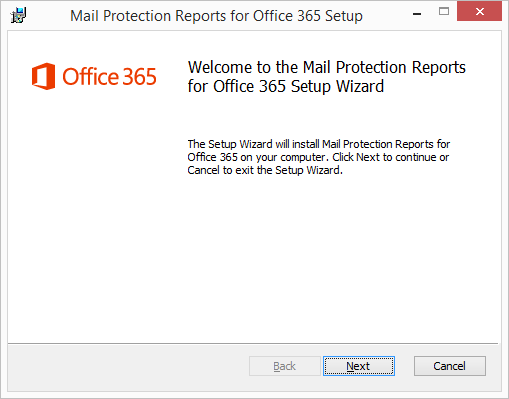The height and width of the screenshot is (399, 509).
Task: Click the window title bar text
Action: click(216, 16)
